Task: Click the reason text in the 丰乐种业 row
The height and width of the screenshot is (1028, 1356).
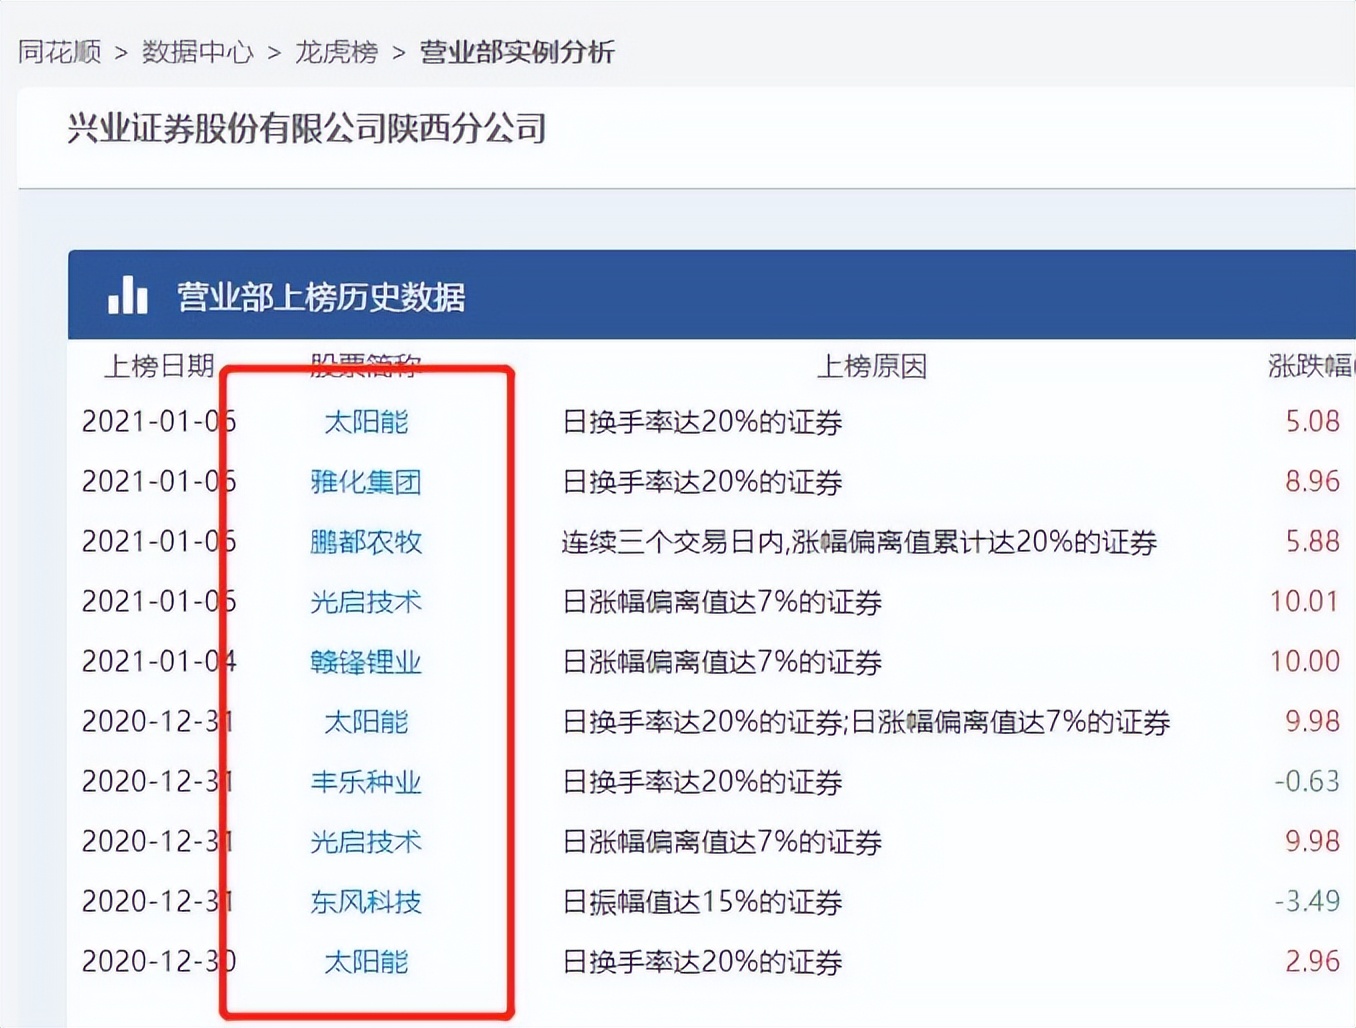Action: 702,782
